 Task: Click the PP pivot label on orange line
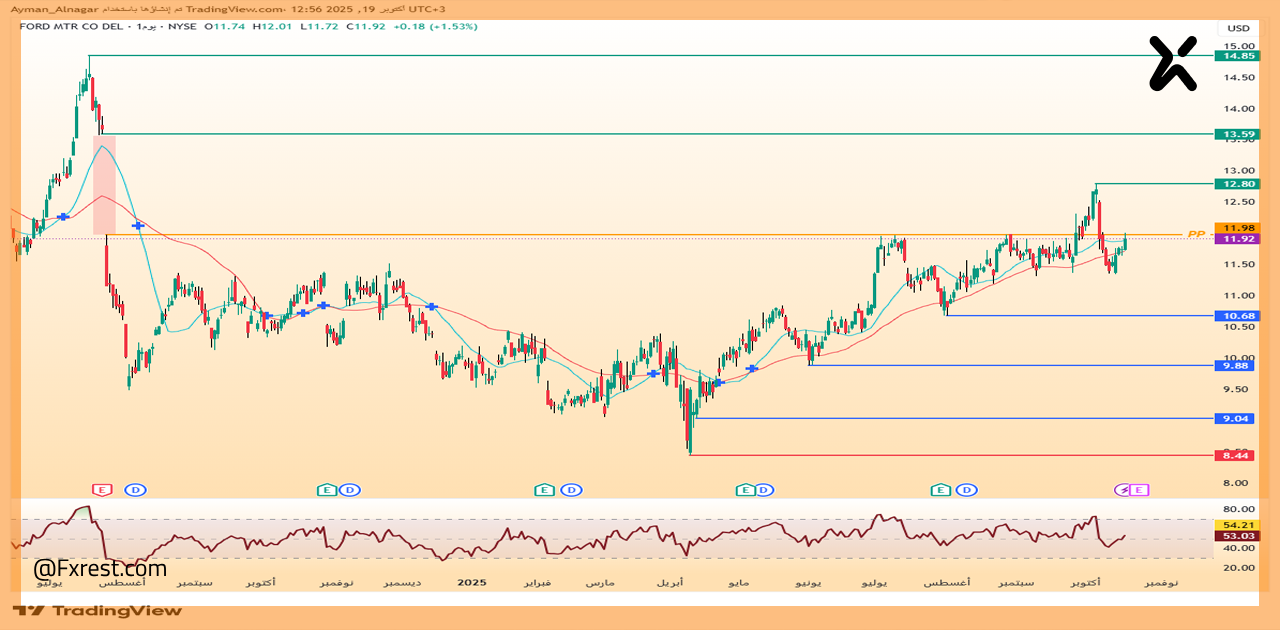tap(1195, 234)
